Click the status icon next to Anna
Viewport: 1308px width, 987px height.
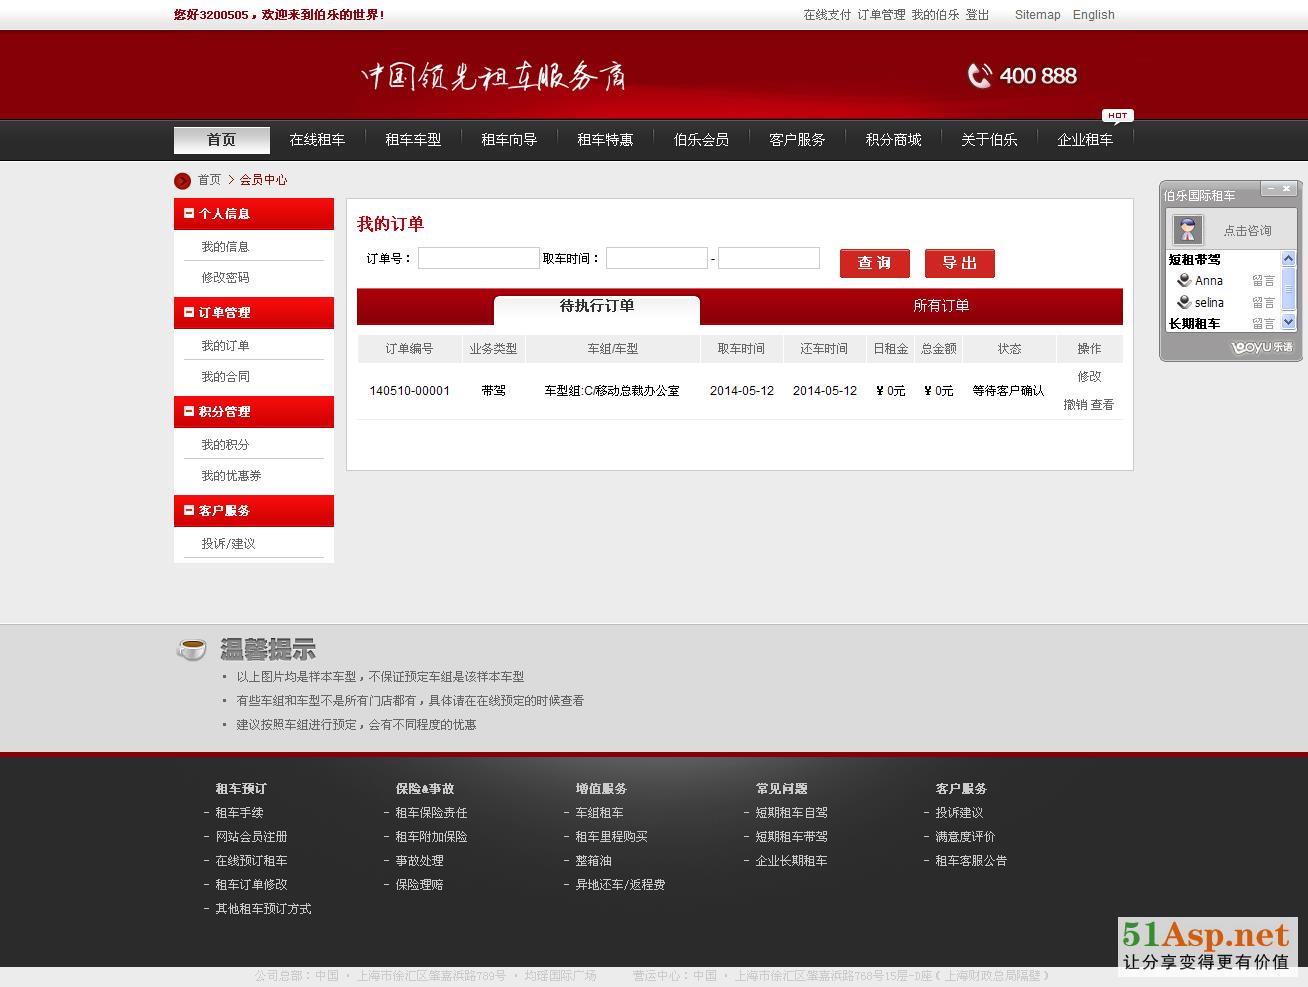[1184, 281]
